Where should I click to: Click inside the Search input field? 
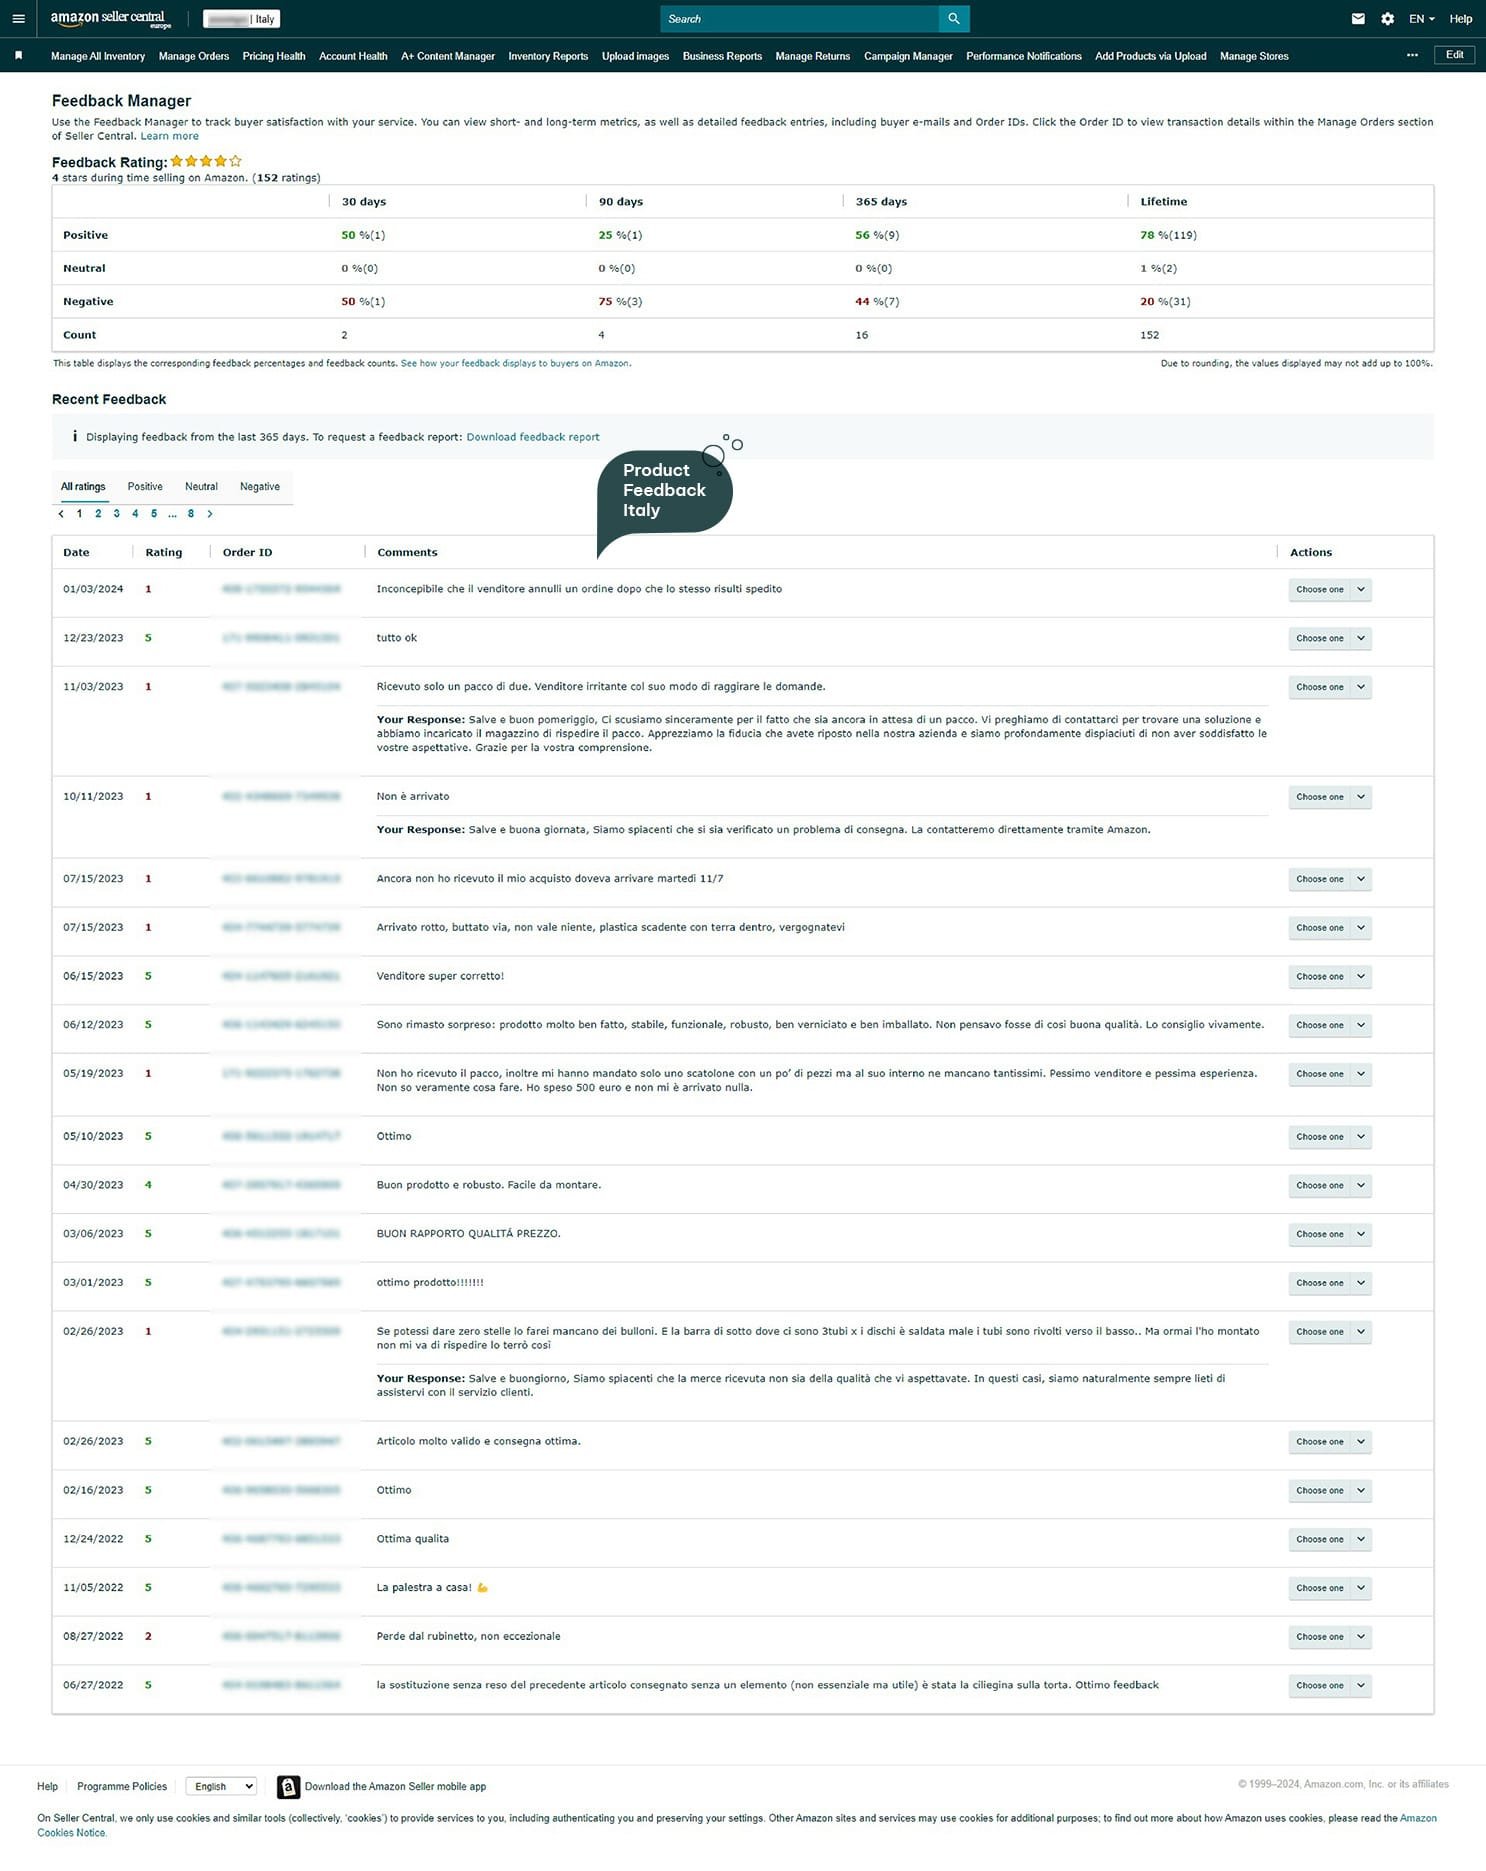[x=800, y=19]
